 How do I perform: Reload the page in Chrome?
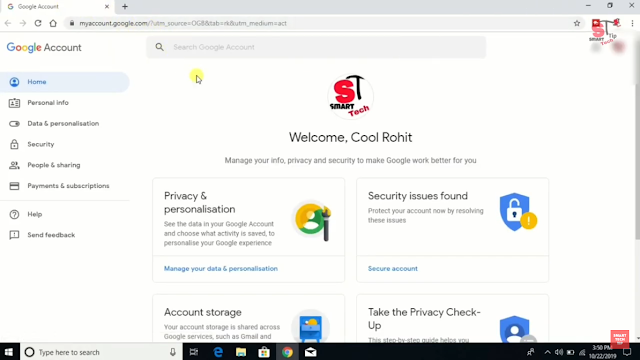tap(38, 23)
